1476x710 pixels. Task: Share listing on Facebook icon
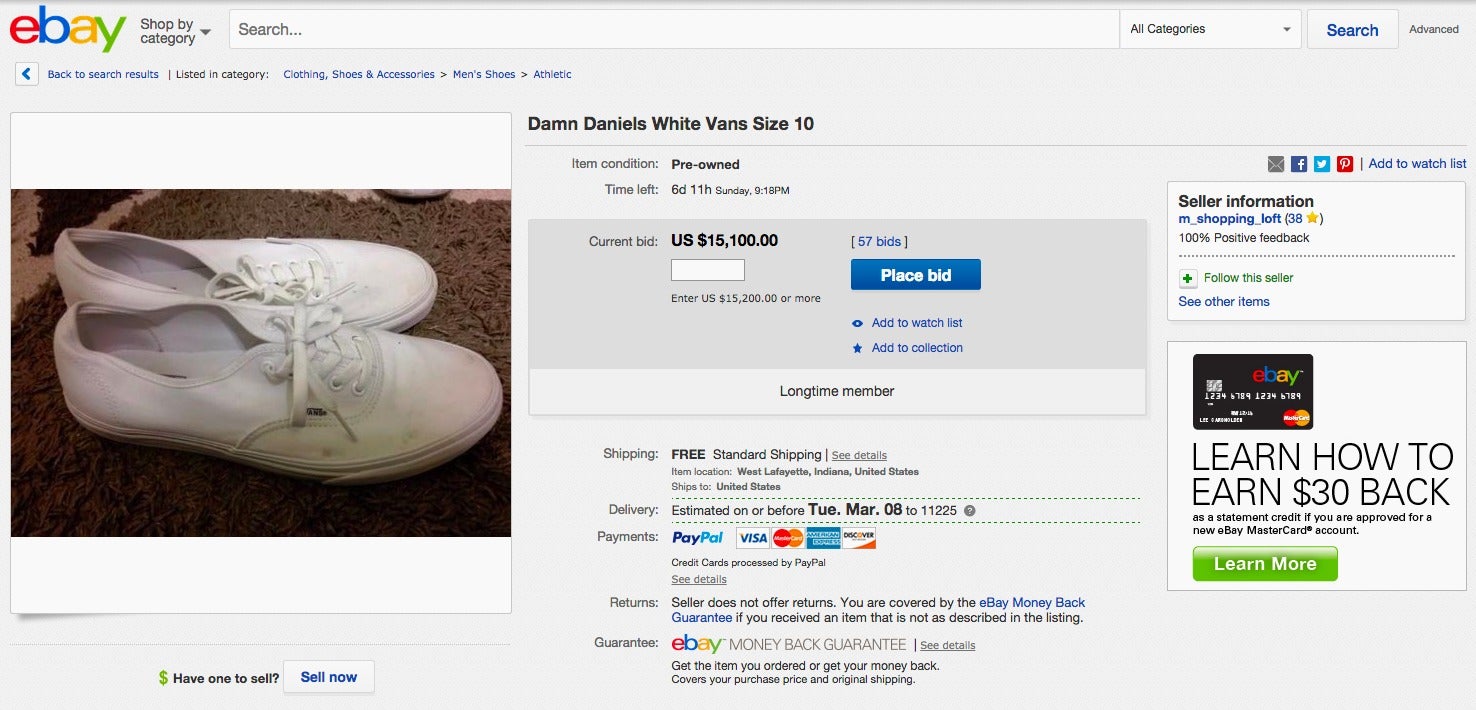tap(1299, 164)
